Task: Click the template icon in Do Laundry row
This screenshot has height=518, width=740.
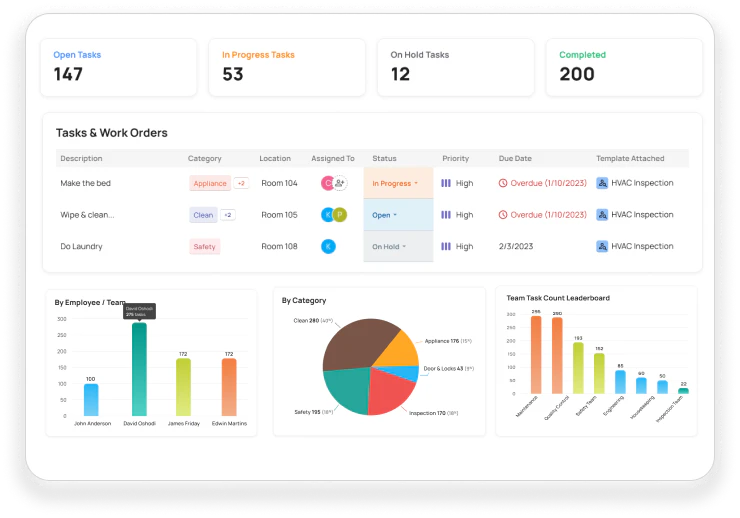Action: click(602, 246)
